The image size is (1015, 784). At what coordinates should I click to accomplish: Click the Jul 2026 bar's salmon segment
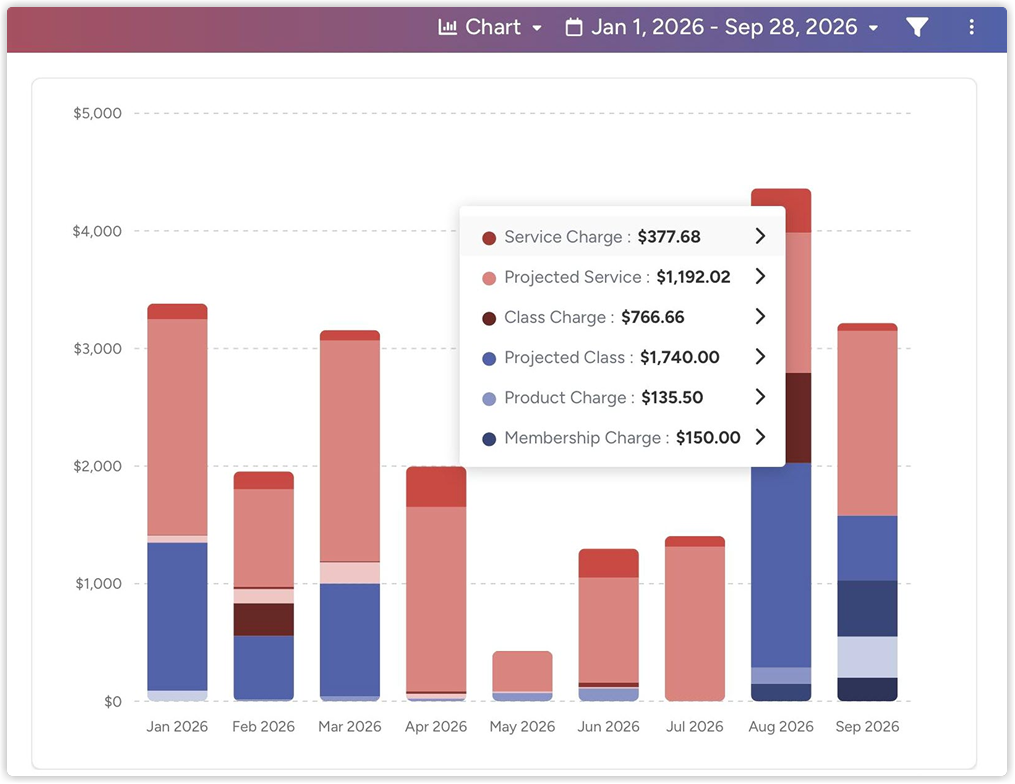click(695, 623)
